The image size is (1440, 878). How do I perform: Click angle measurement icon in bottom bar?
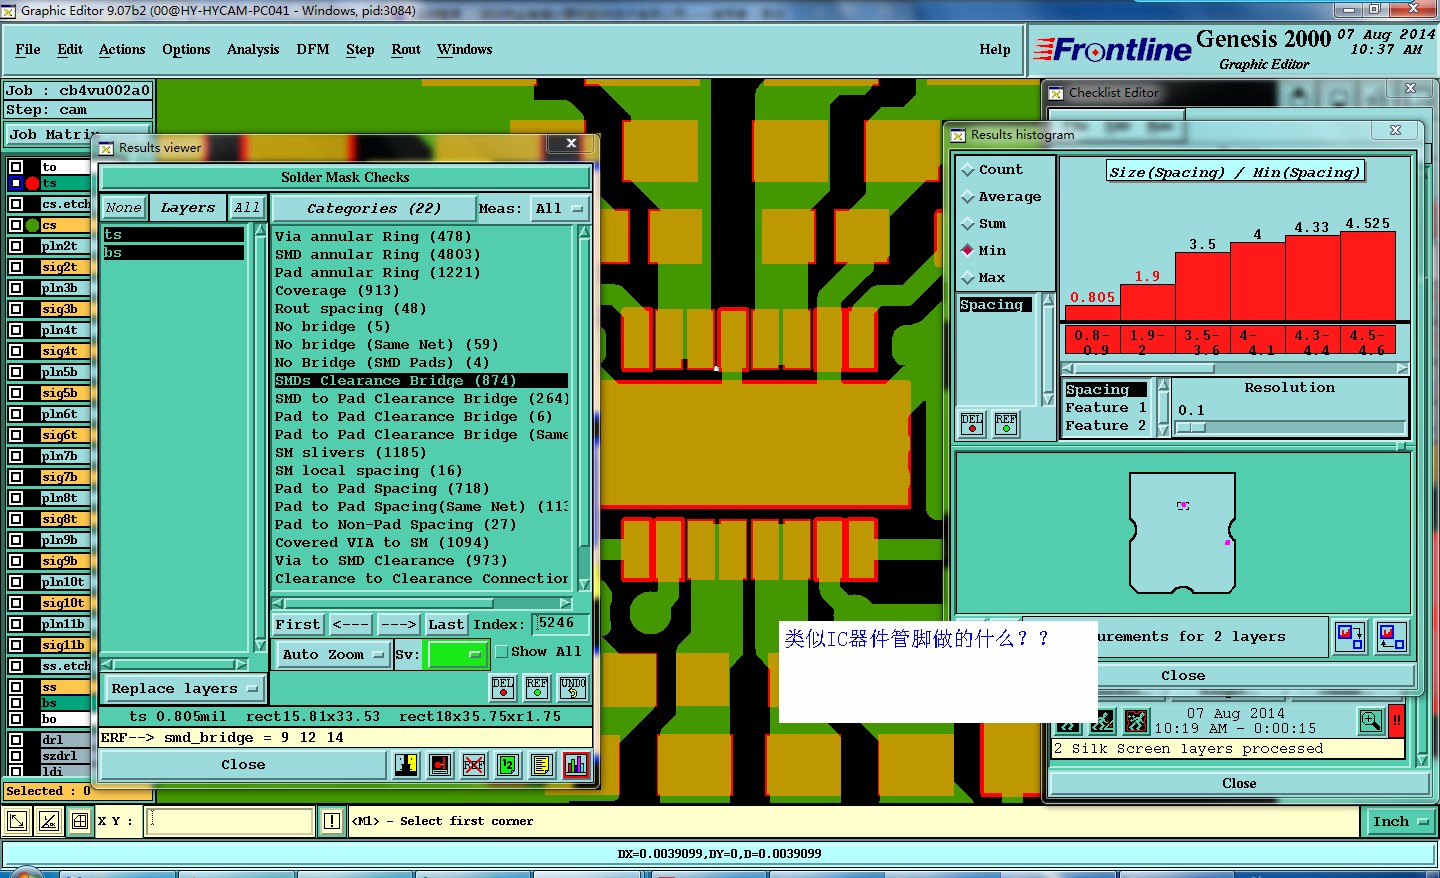48,822
